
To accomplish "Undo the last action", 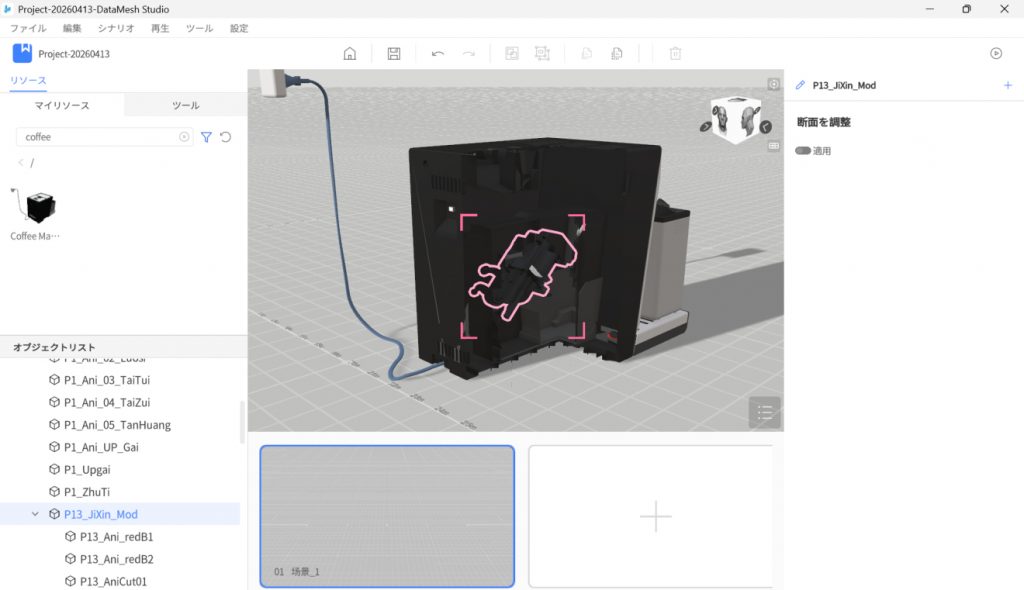I will coord(437,54).
